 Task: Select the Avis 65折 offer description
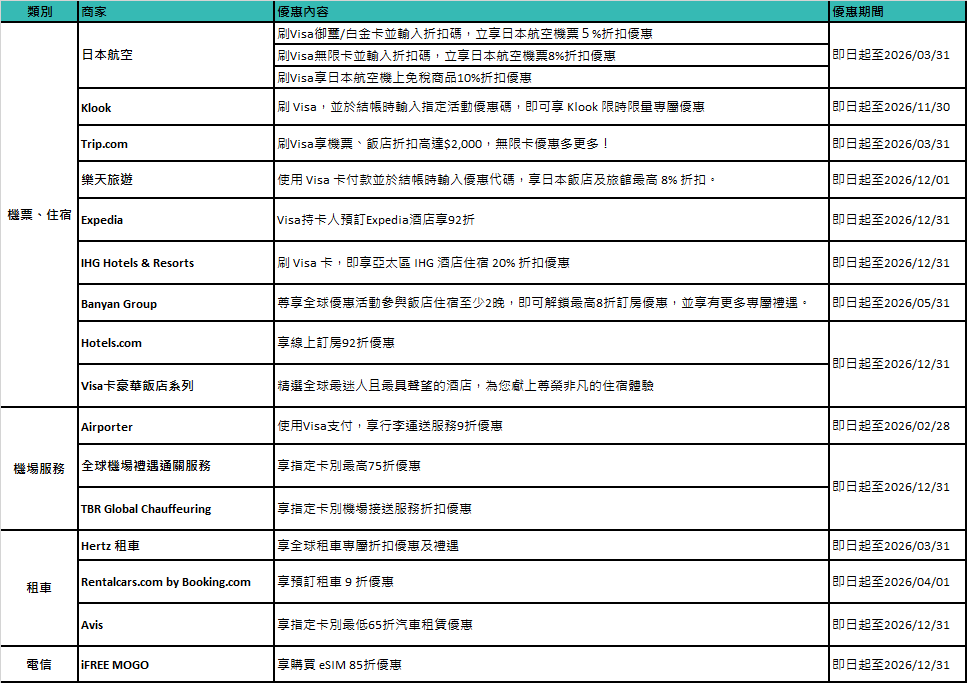pyautogui.click(x=374, y=625)
